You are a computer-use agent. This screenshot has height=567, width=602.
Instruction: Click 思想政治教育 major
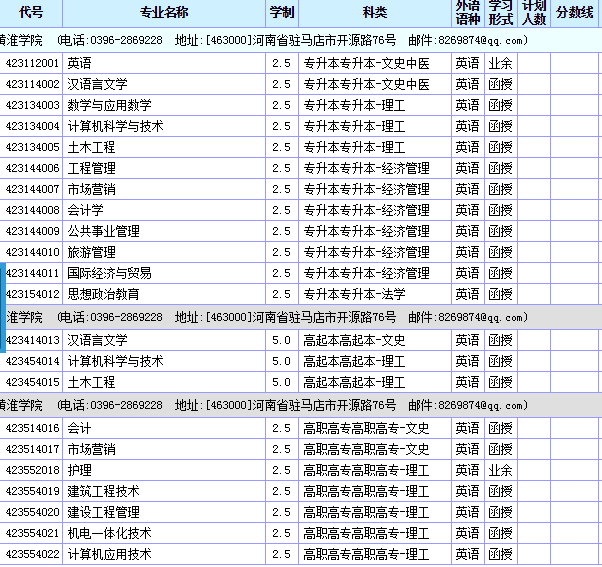tap(103, 294)
